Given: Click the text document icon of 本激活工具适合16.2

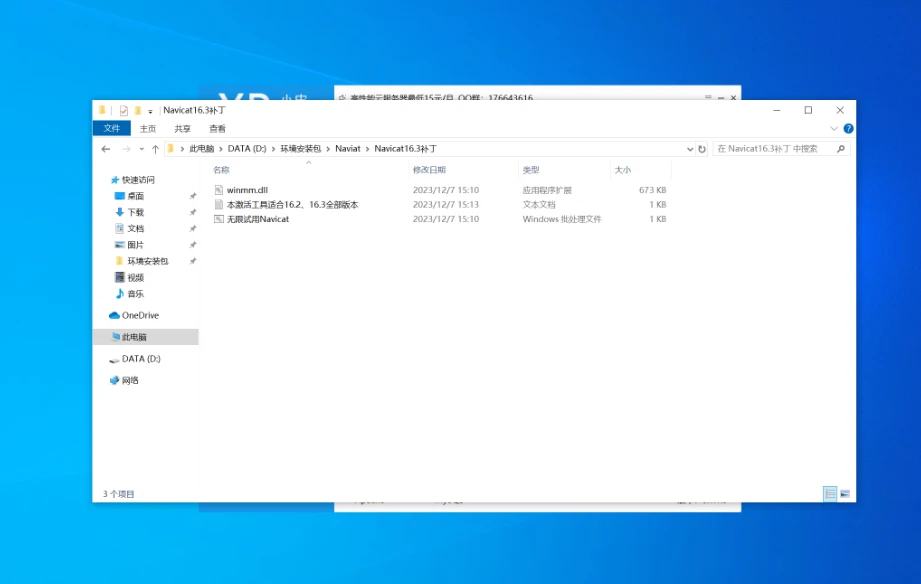Looking at the screenshot, I should click(x=219, y=204).
